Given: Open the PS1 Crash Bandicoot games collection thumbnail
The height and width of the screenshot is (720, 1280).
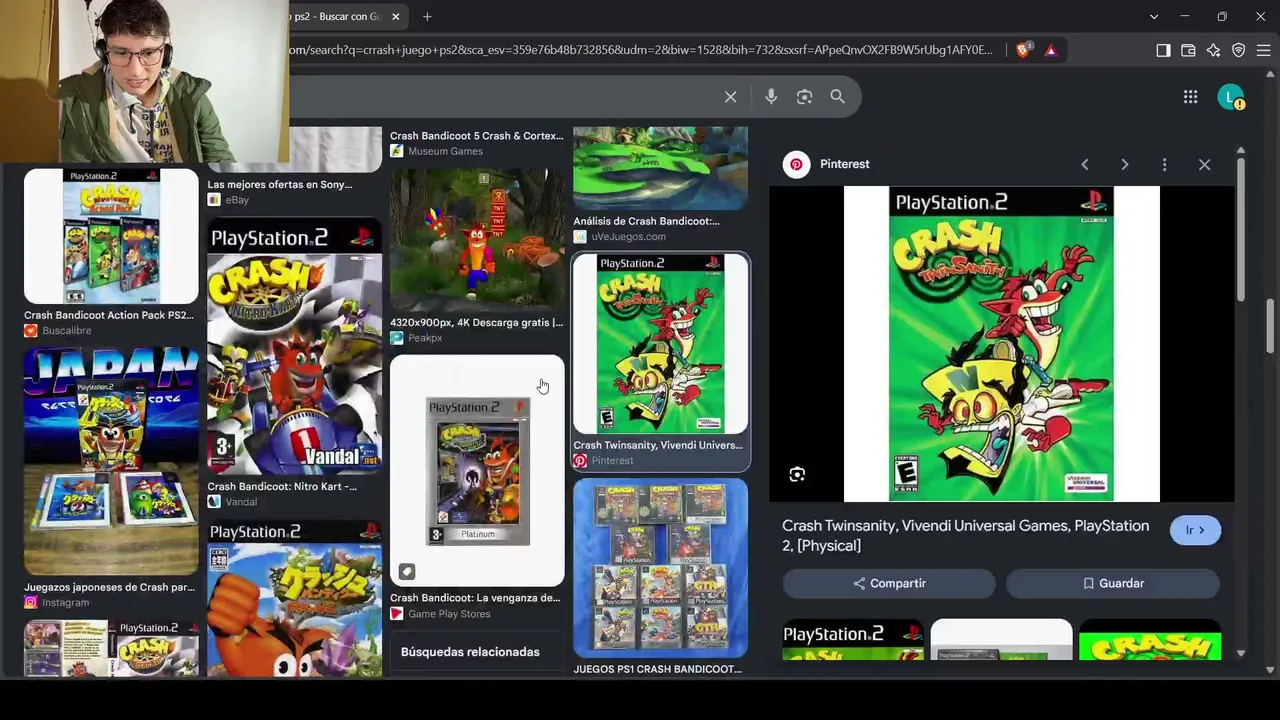Looking at the screenshot, I should point(660,567).
